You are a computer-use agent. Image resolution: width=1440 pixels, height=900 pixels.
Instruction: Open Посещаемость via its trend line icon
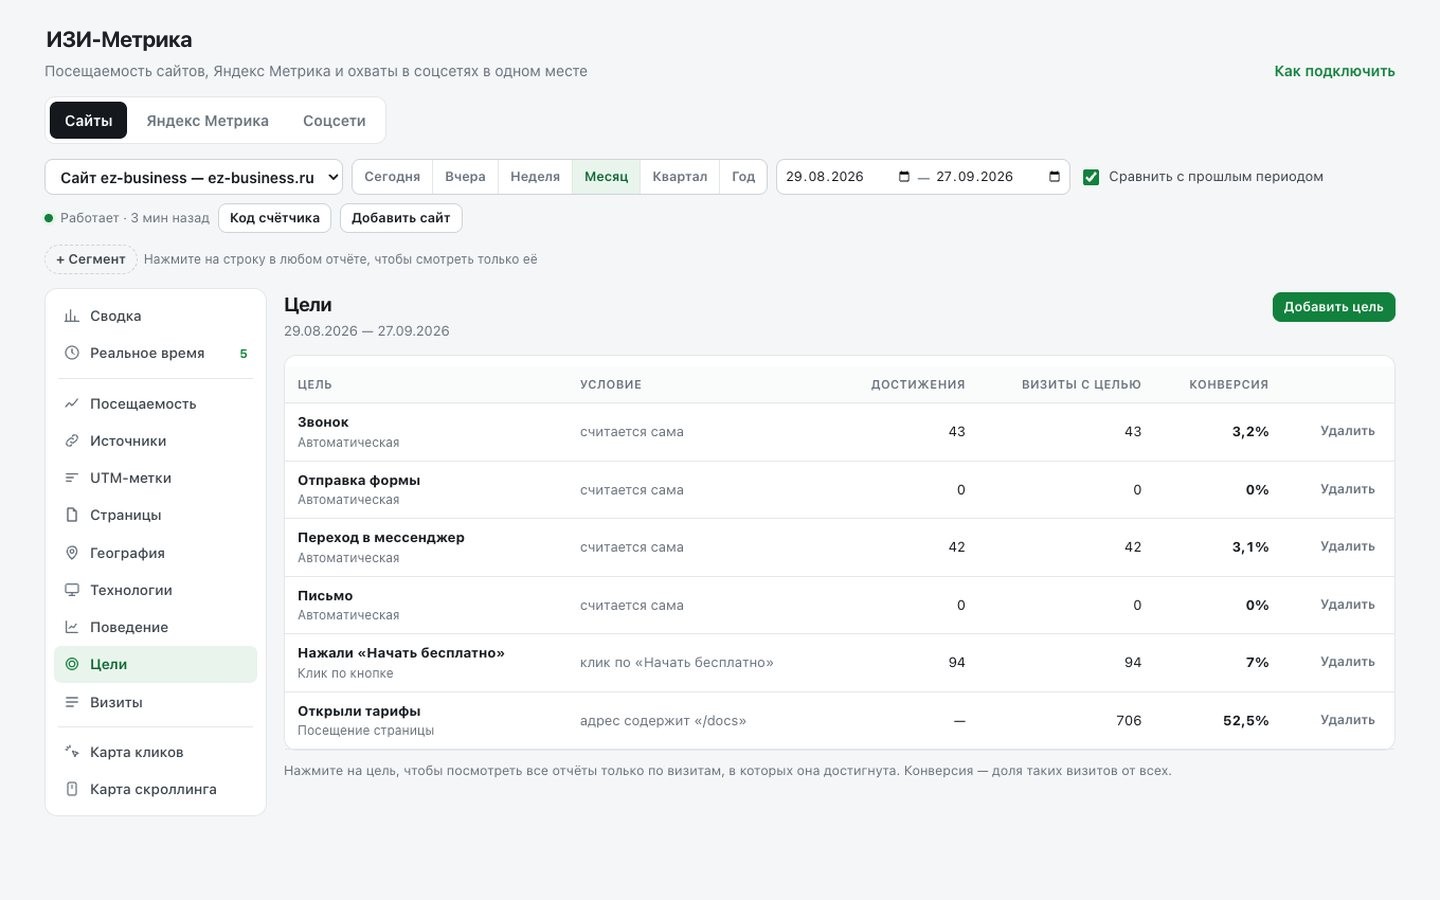72,404
